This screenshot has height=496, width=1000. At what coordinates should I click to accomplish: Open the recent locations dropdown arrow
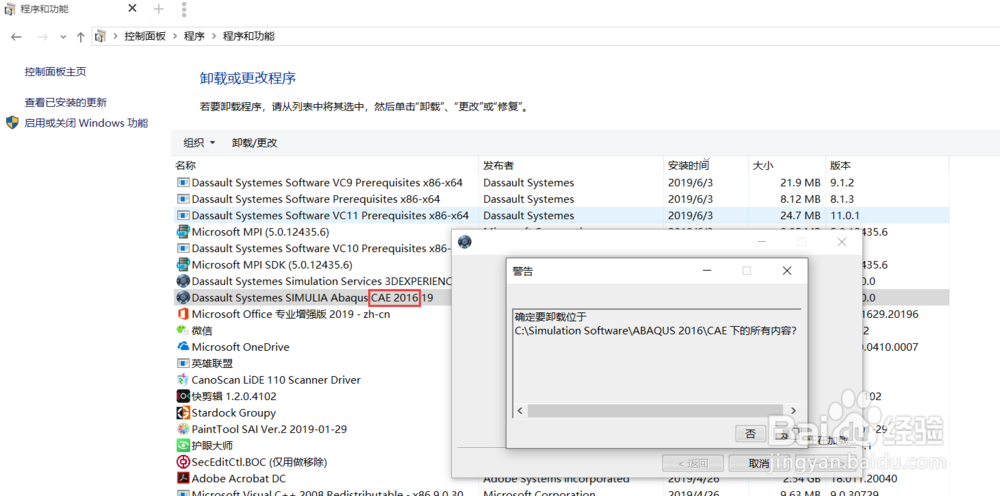click(62, 37)
